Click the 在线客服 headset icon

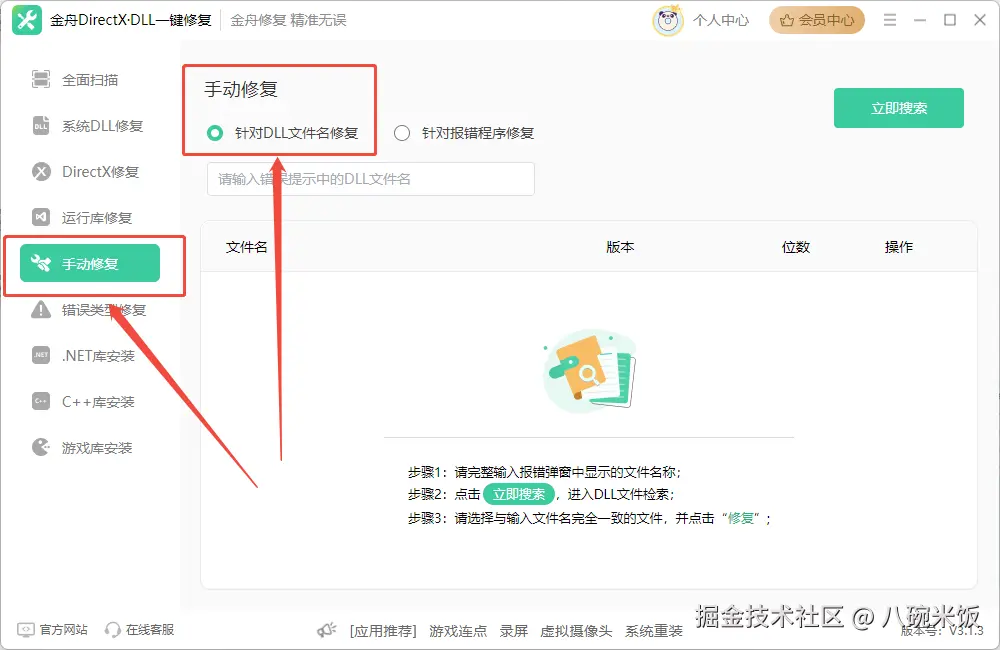[112, 630]
